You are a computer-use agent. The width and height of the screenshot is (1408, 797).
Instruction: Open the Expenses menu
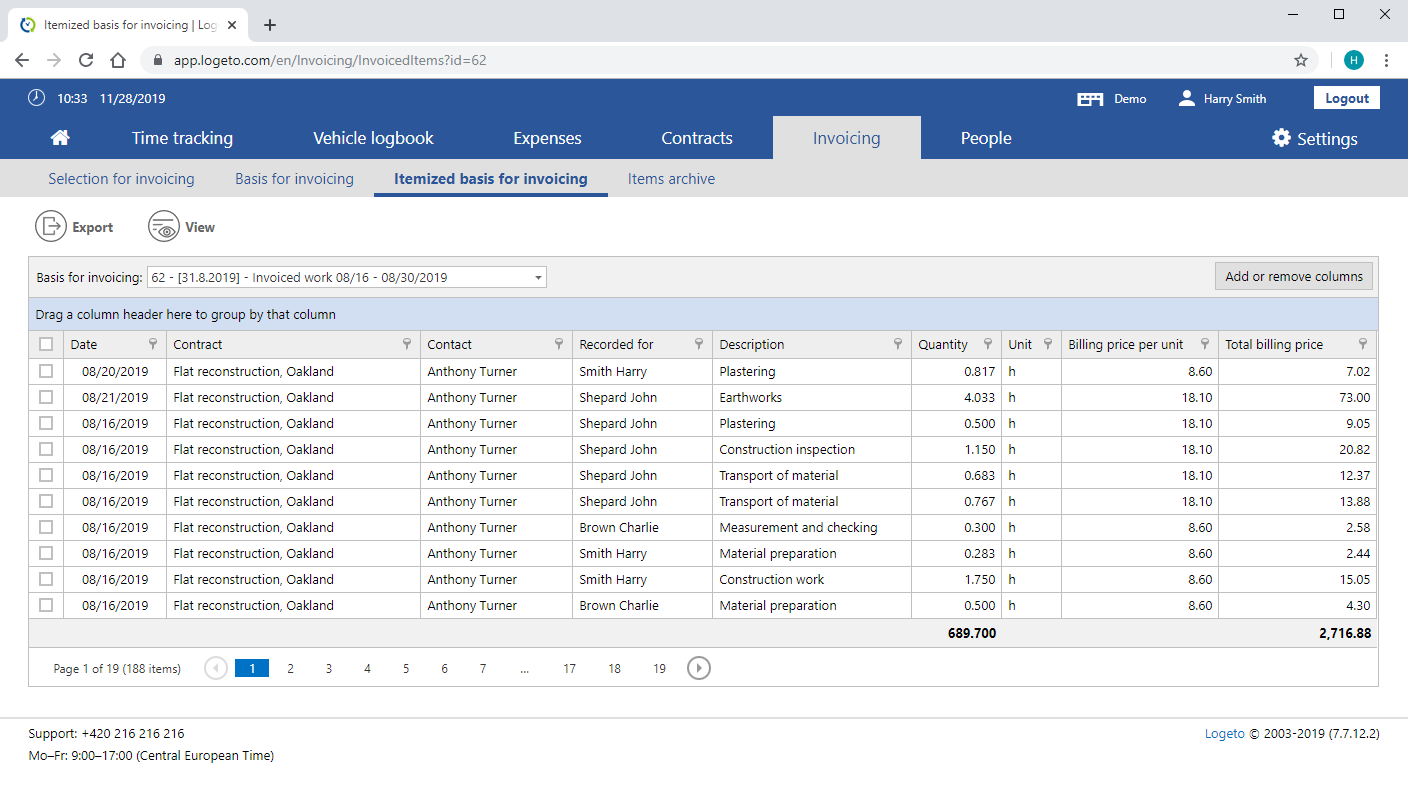click(547, 138)
